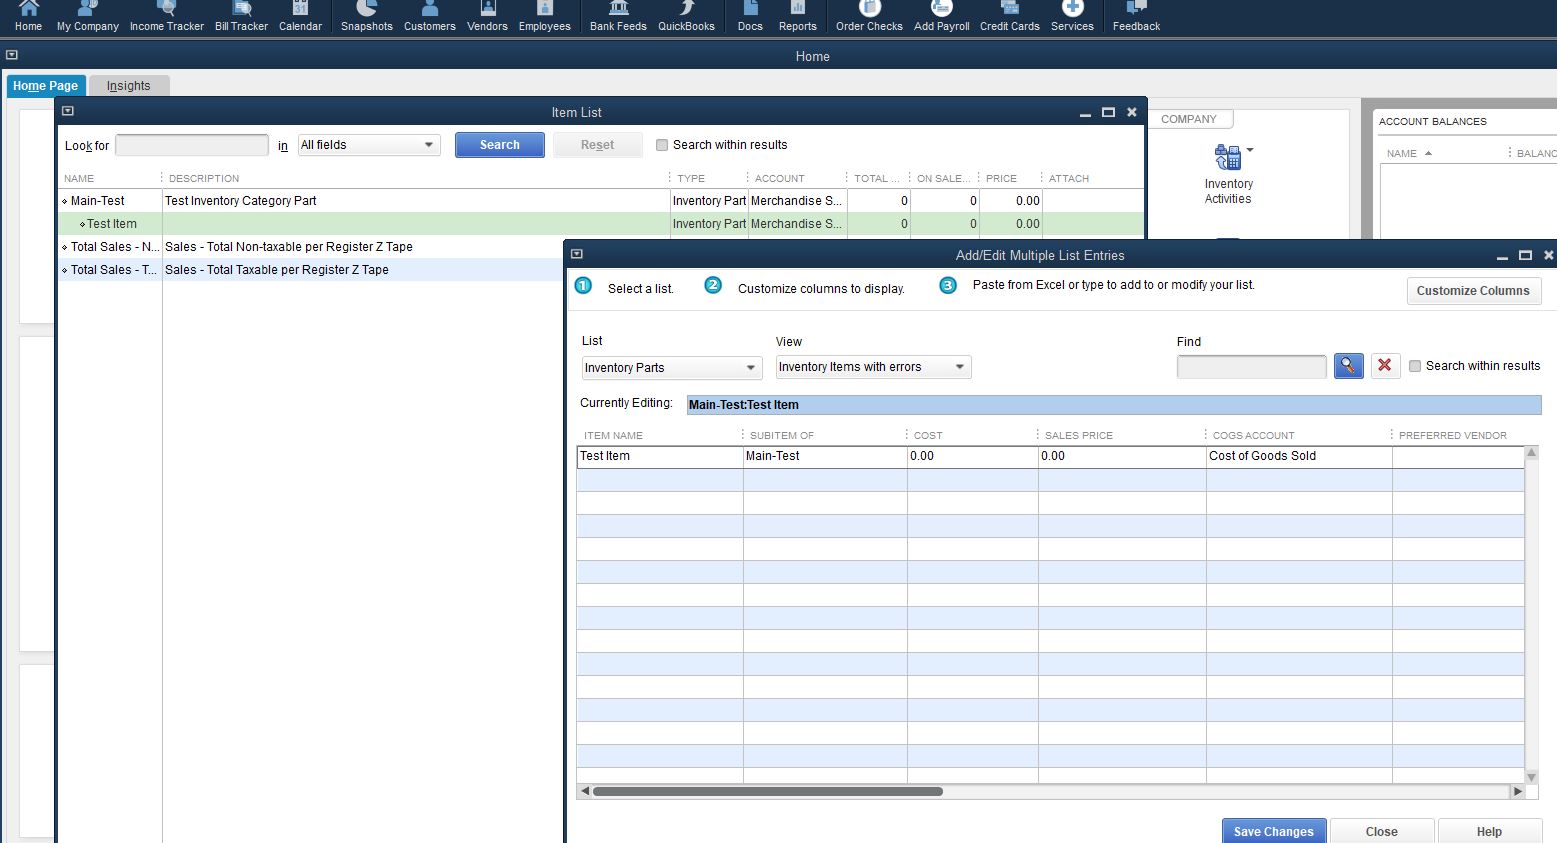The width and height of the screenshot is (1557, 843).
Task: Open the Credit Cards feature
Action: click(1009, 15)
